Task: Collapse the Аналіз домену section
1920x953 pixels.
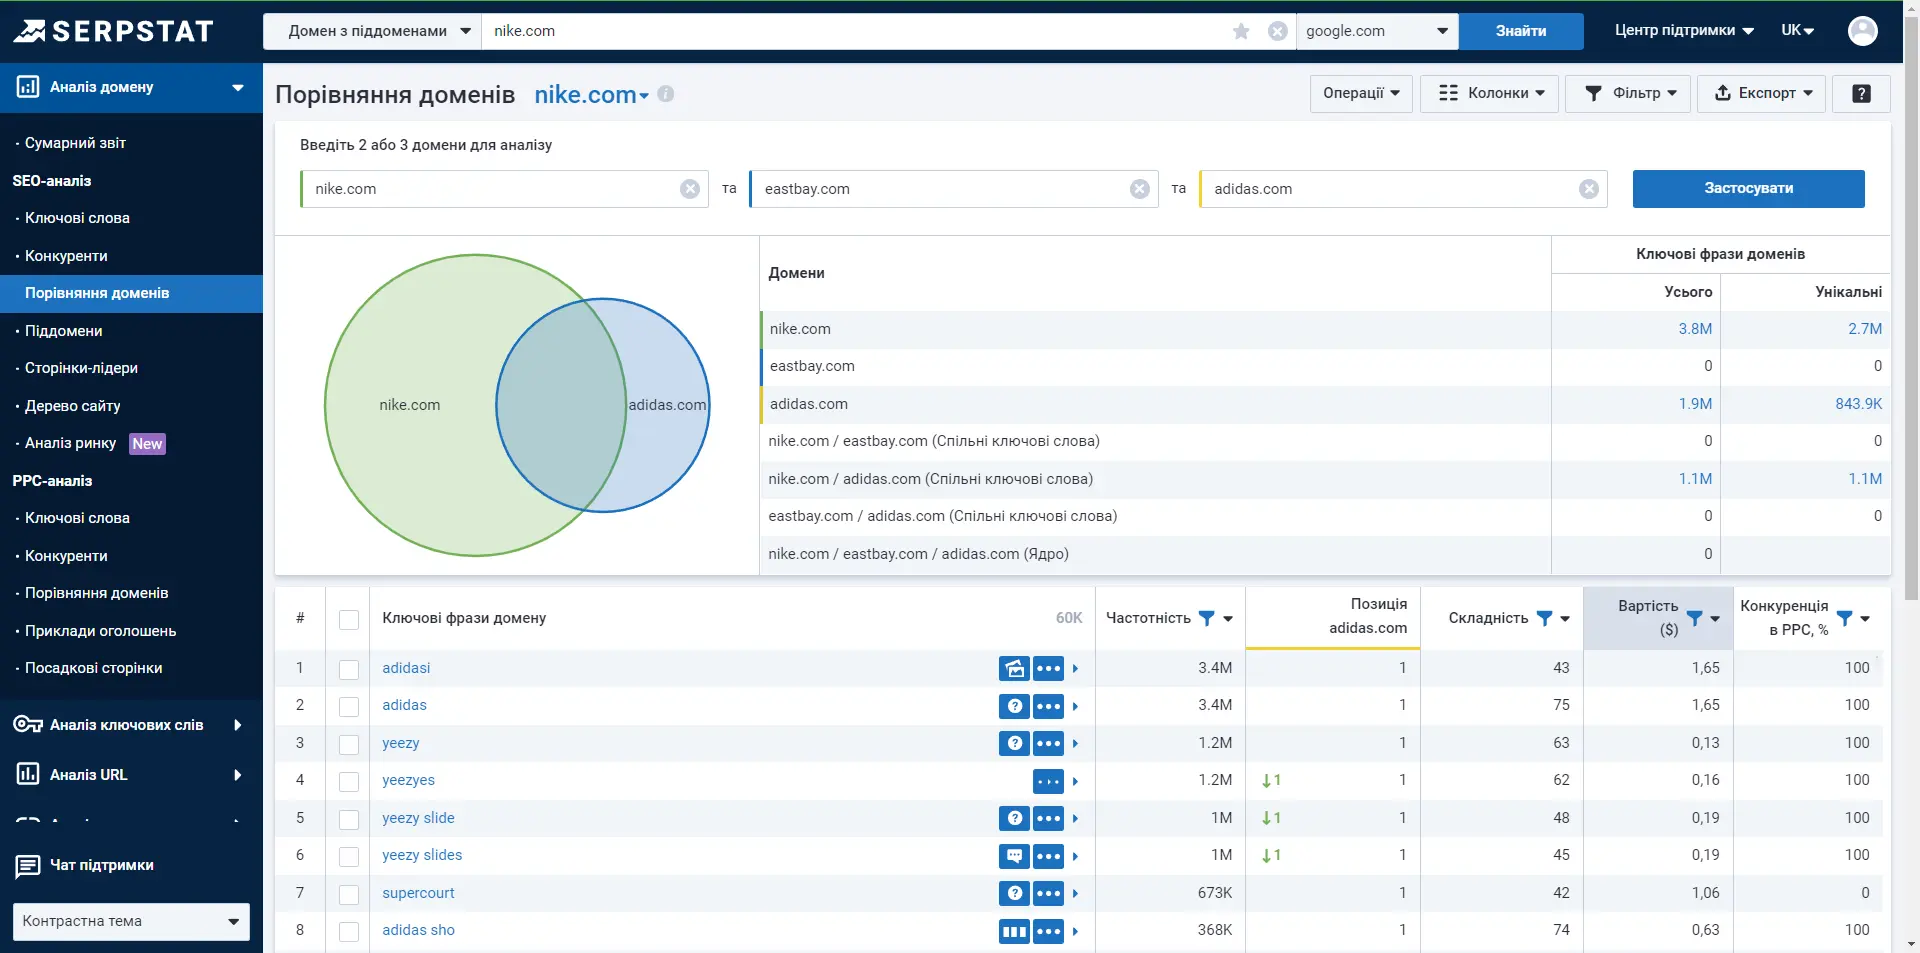Action: [131, 87]
